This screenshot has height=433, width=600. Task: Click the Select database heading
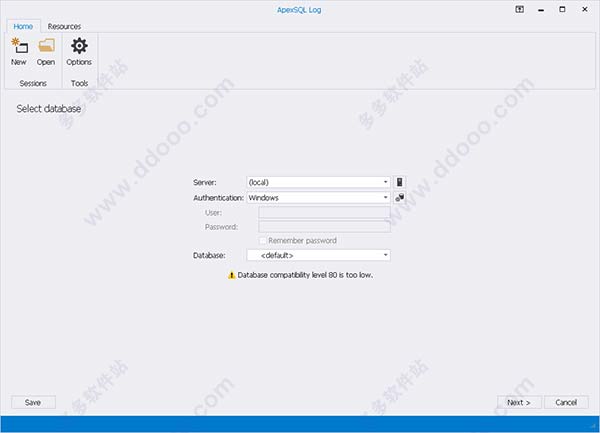coord(49,109)
